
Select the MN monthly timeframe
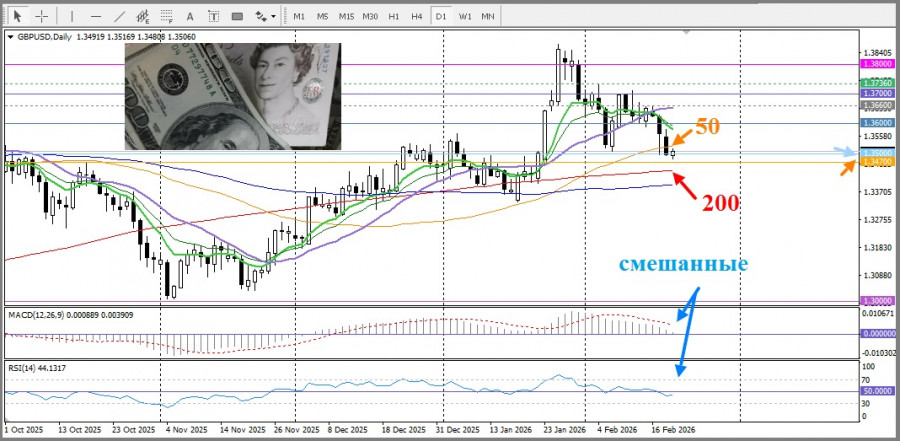tap(488, 16)
